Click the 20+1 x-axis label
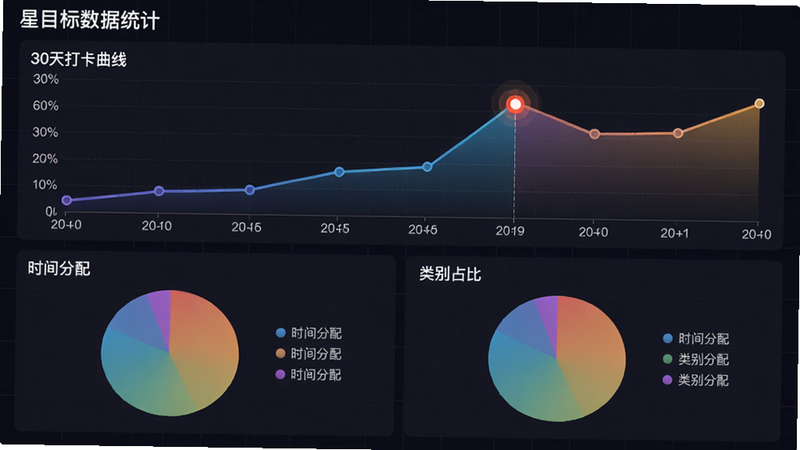 click(674, 233)
